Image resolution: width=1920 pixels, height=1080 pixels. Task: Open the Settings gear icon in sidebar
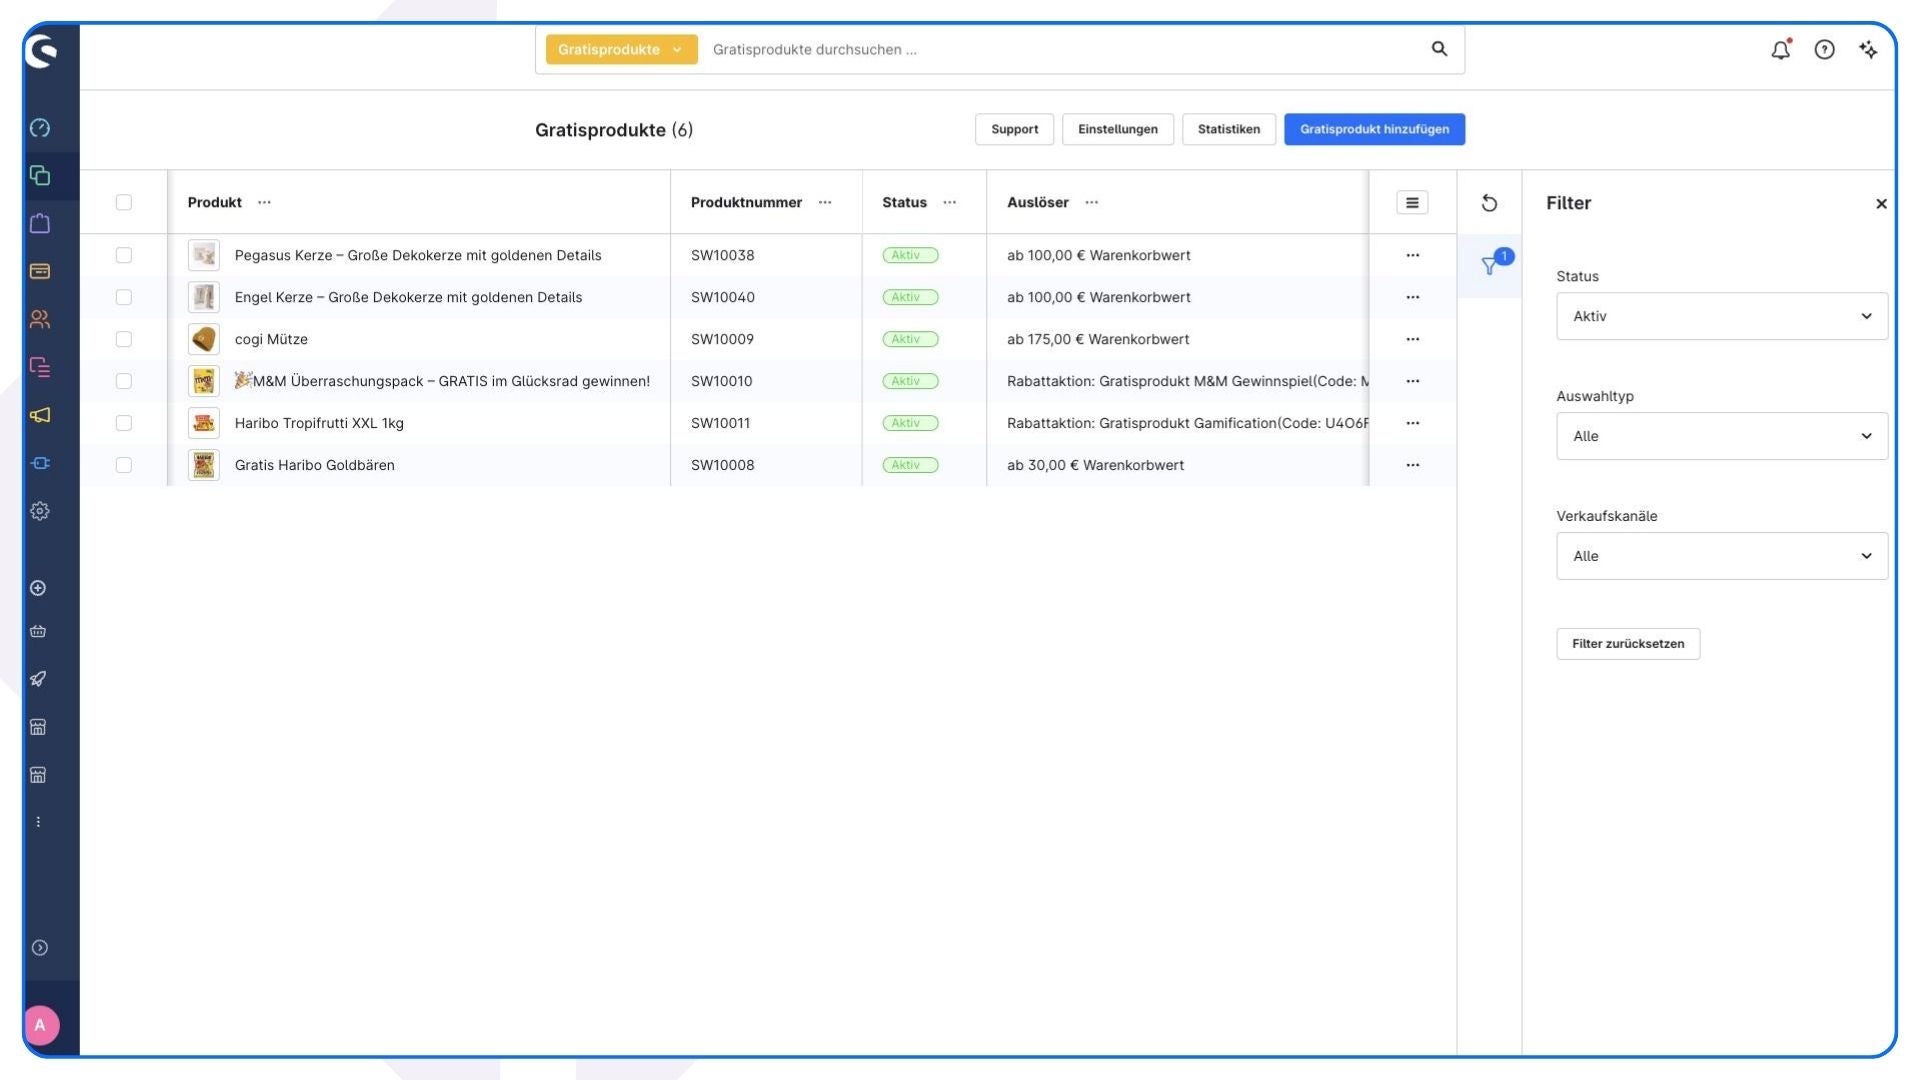40,511
